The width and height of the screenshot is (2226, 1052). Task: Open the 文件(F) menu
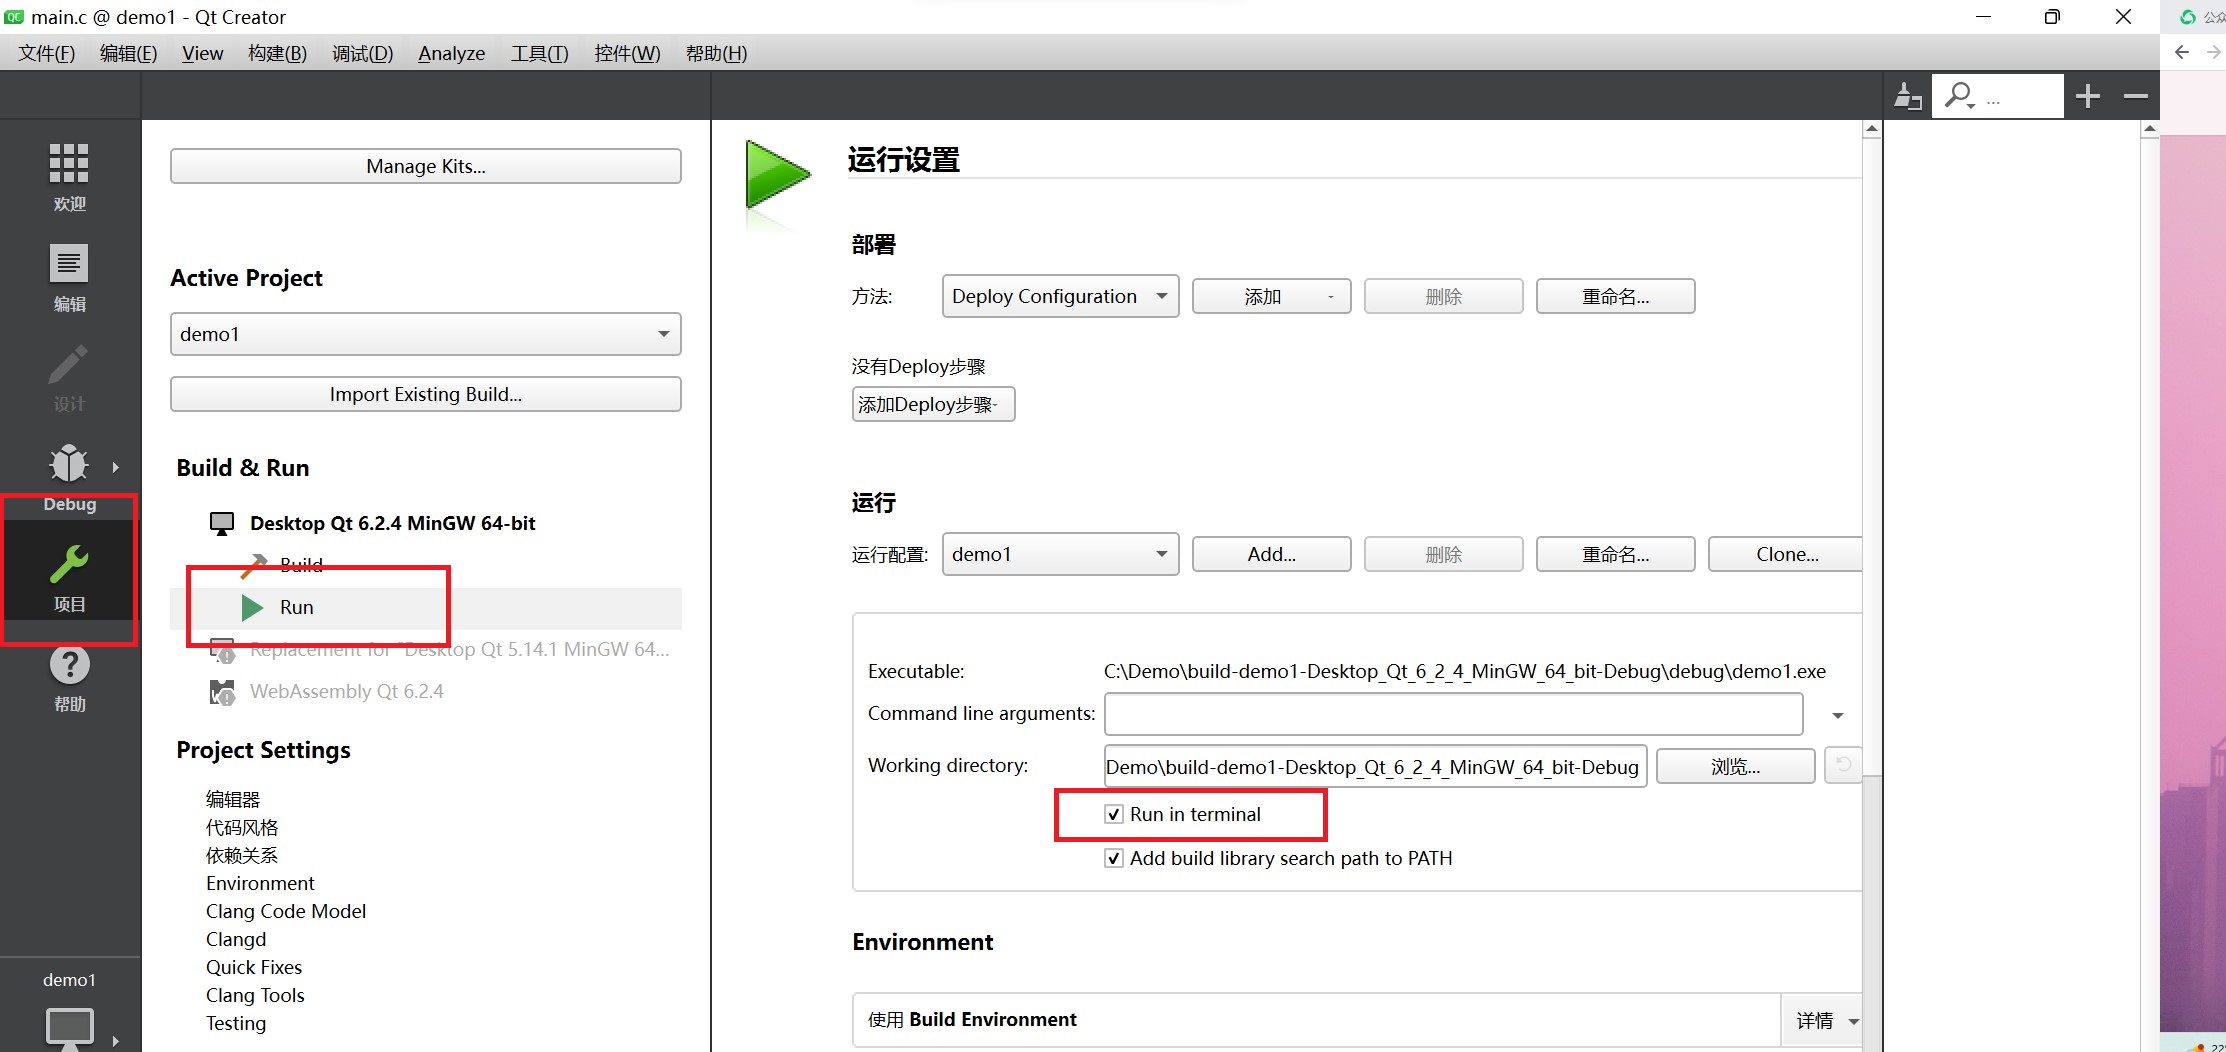pos(46,53)
